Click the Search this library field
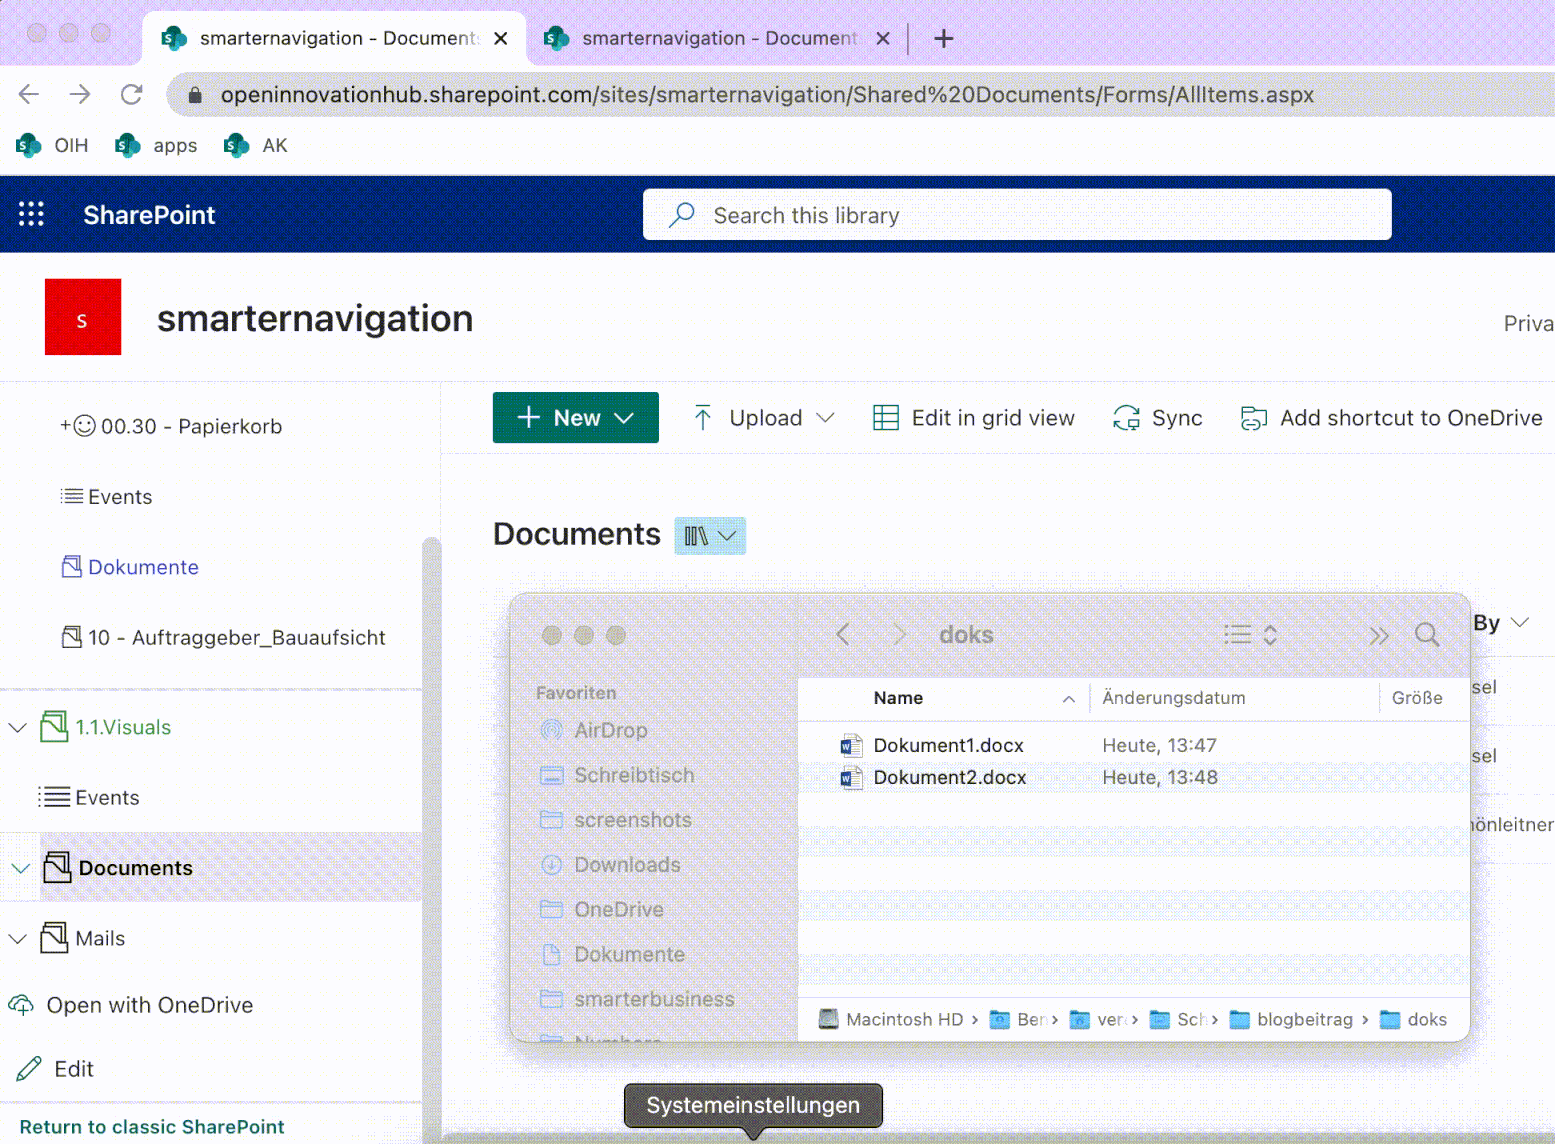The image size is (1555, 1144). coord(1015,214)
